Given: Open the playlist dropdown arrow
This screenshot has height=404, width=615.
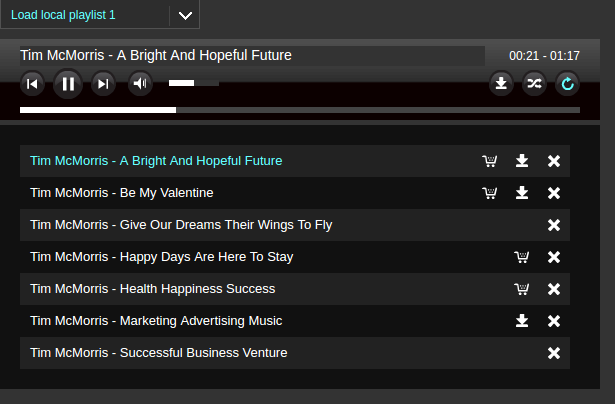Looking at the screenshot, I should tap(185, 15).
